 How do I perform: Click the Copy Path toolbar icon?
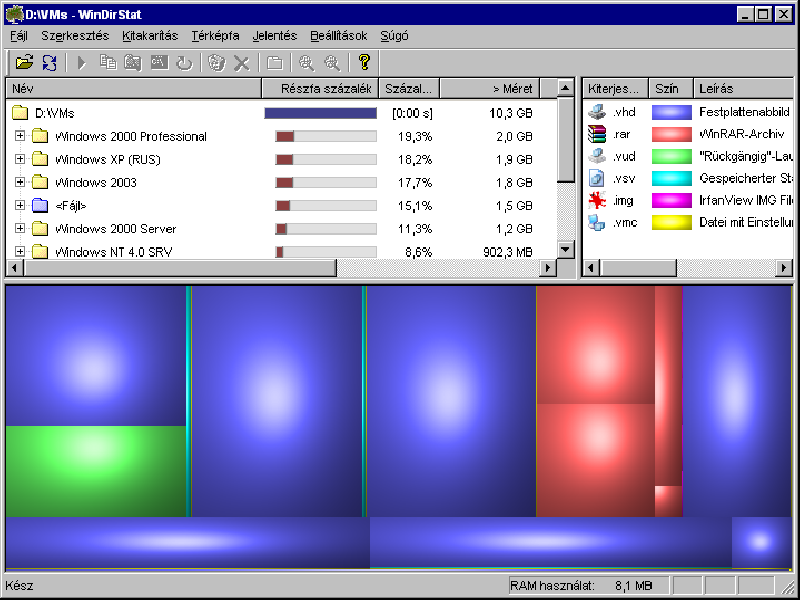coord(108,62)
